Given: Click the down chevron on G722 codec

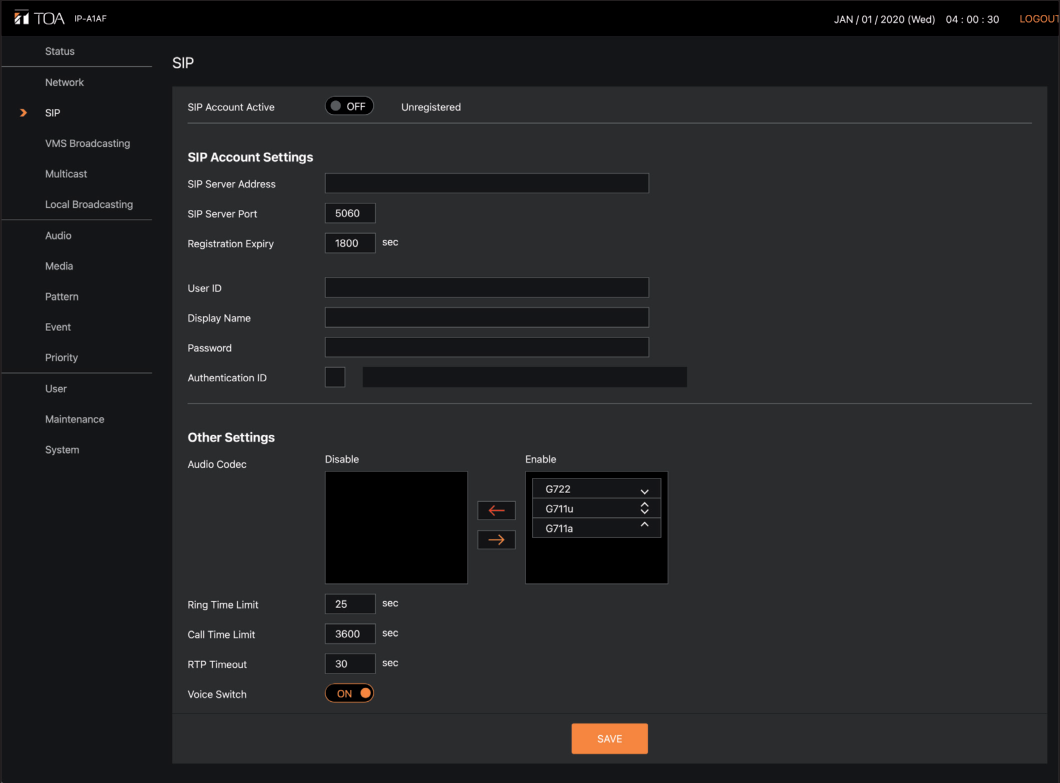Looking at the screenshot, I should pyautogui.click(x=644, y=490).
